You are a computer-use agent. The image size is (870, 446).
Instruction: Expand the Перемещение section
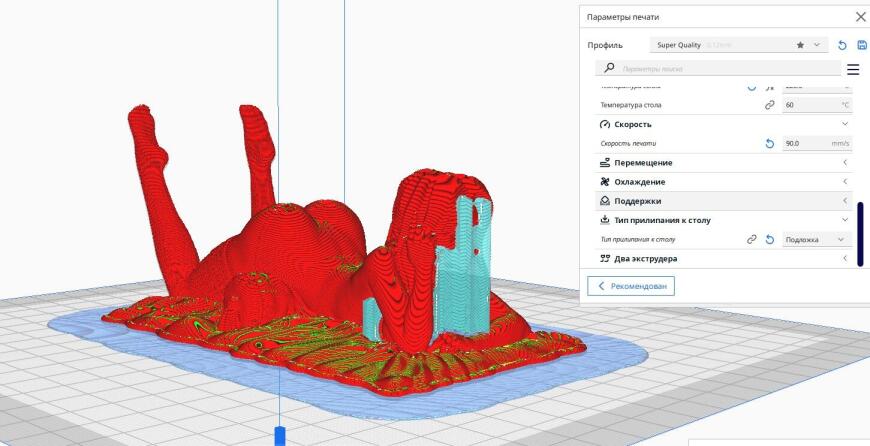tap(845, 163)
